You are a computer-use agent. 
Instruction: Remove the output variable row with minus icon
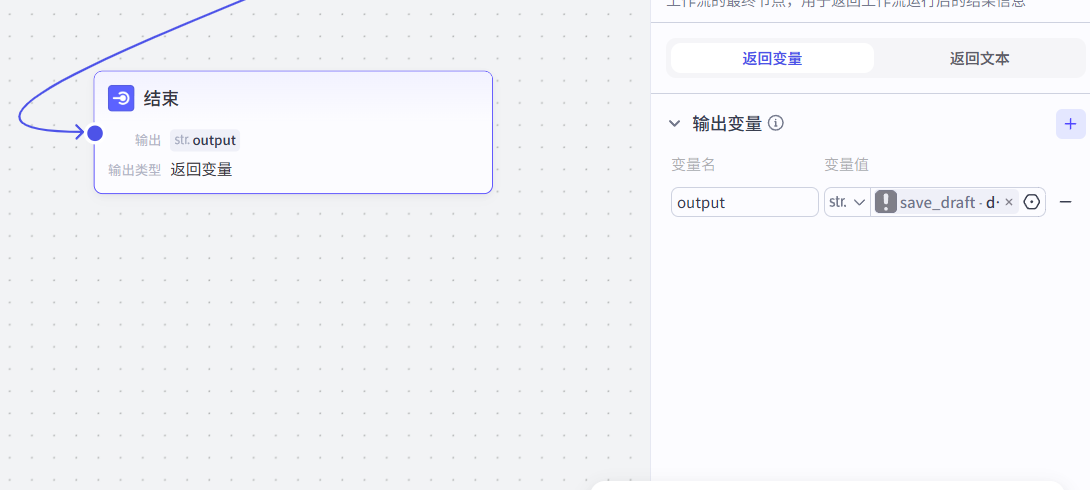point(1066,202)
